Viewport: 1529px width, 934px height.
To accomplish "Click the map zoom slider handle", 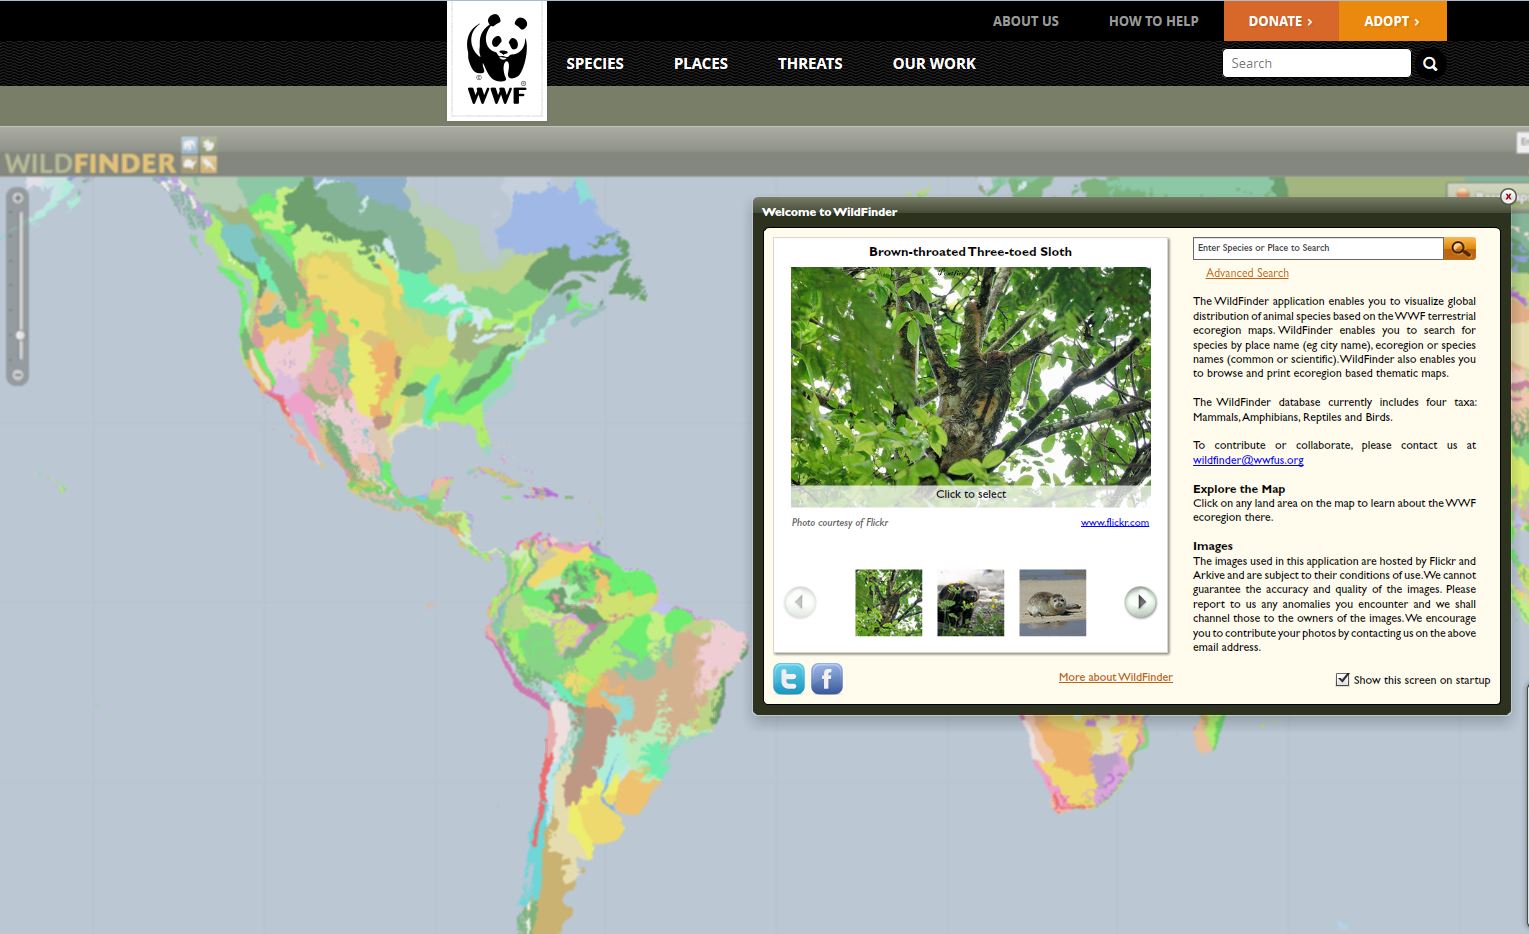I will tap(18, 336).
